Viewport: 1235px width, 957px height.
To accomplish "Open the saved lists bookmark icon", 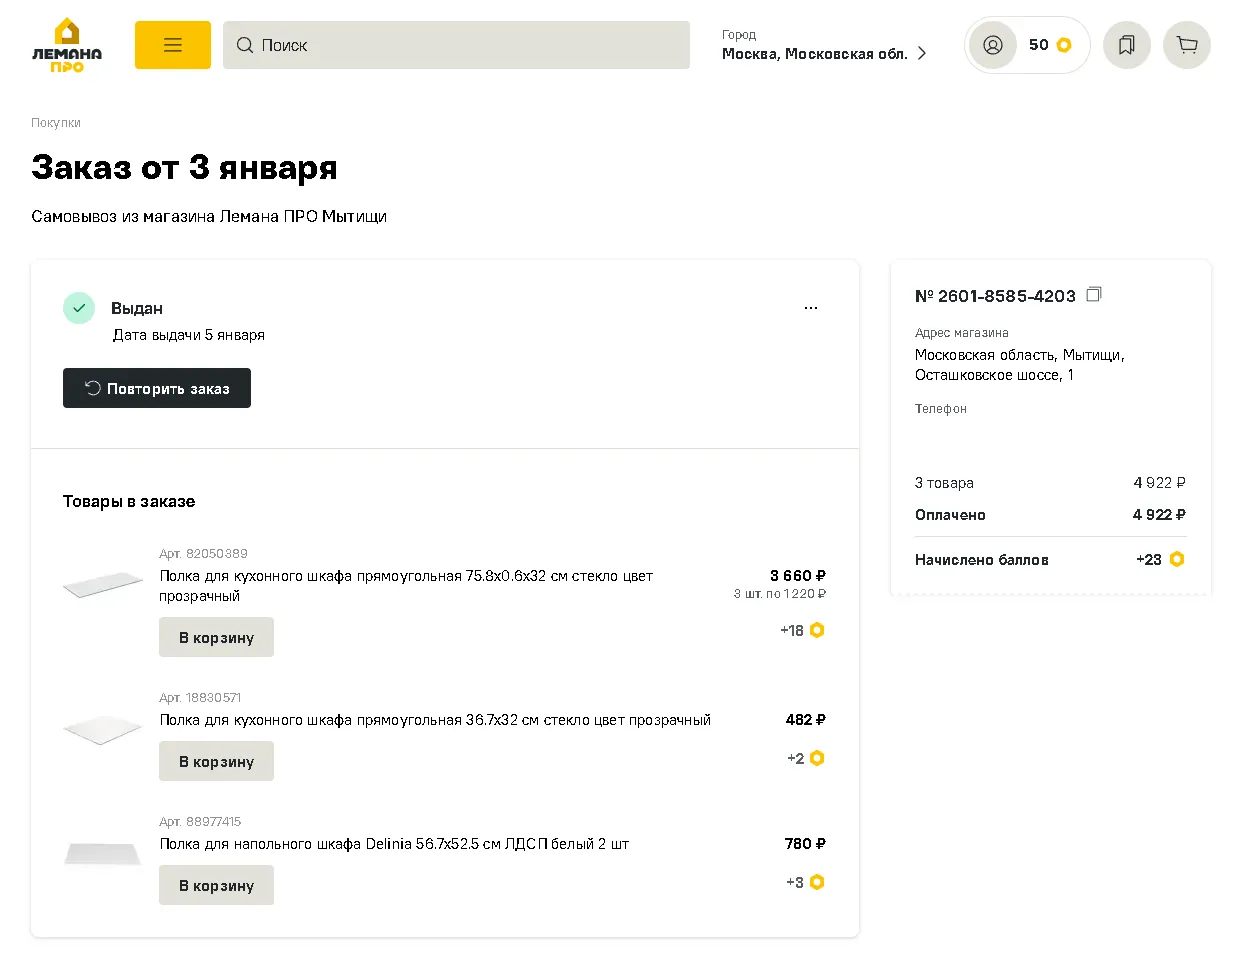I will pyautogui.click(x=1127, y=45).
